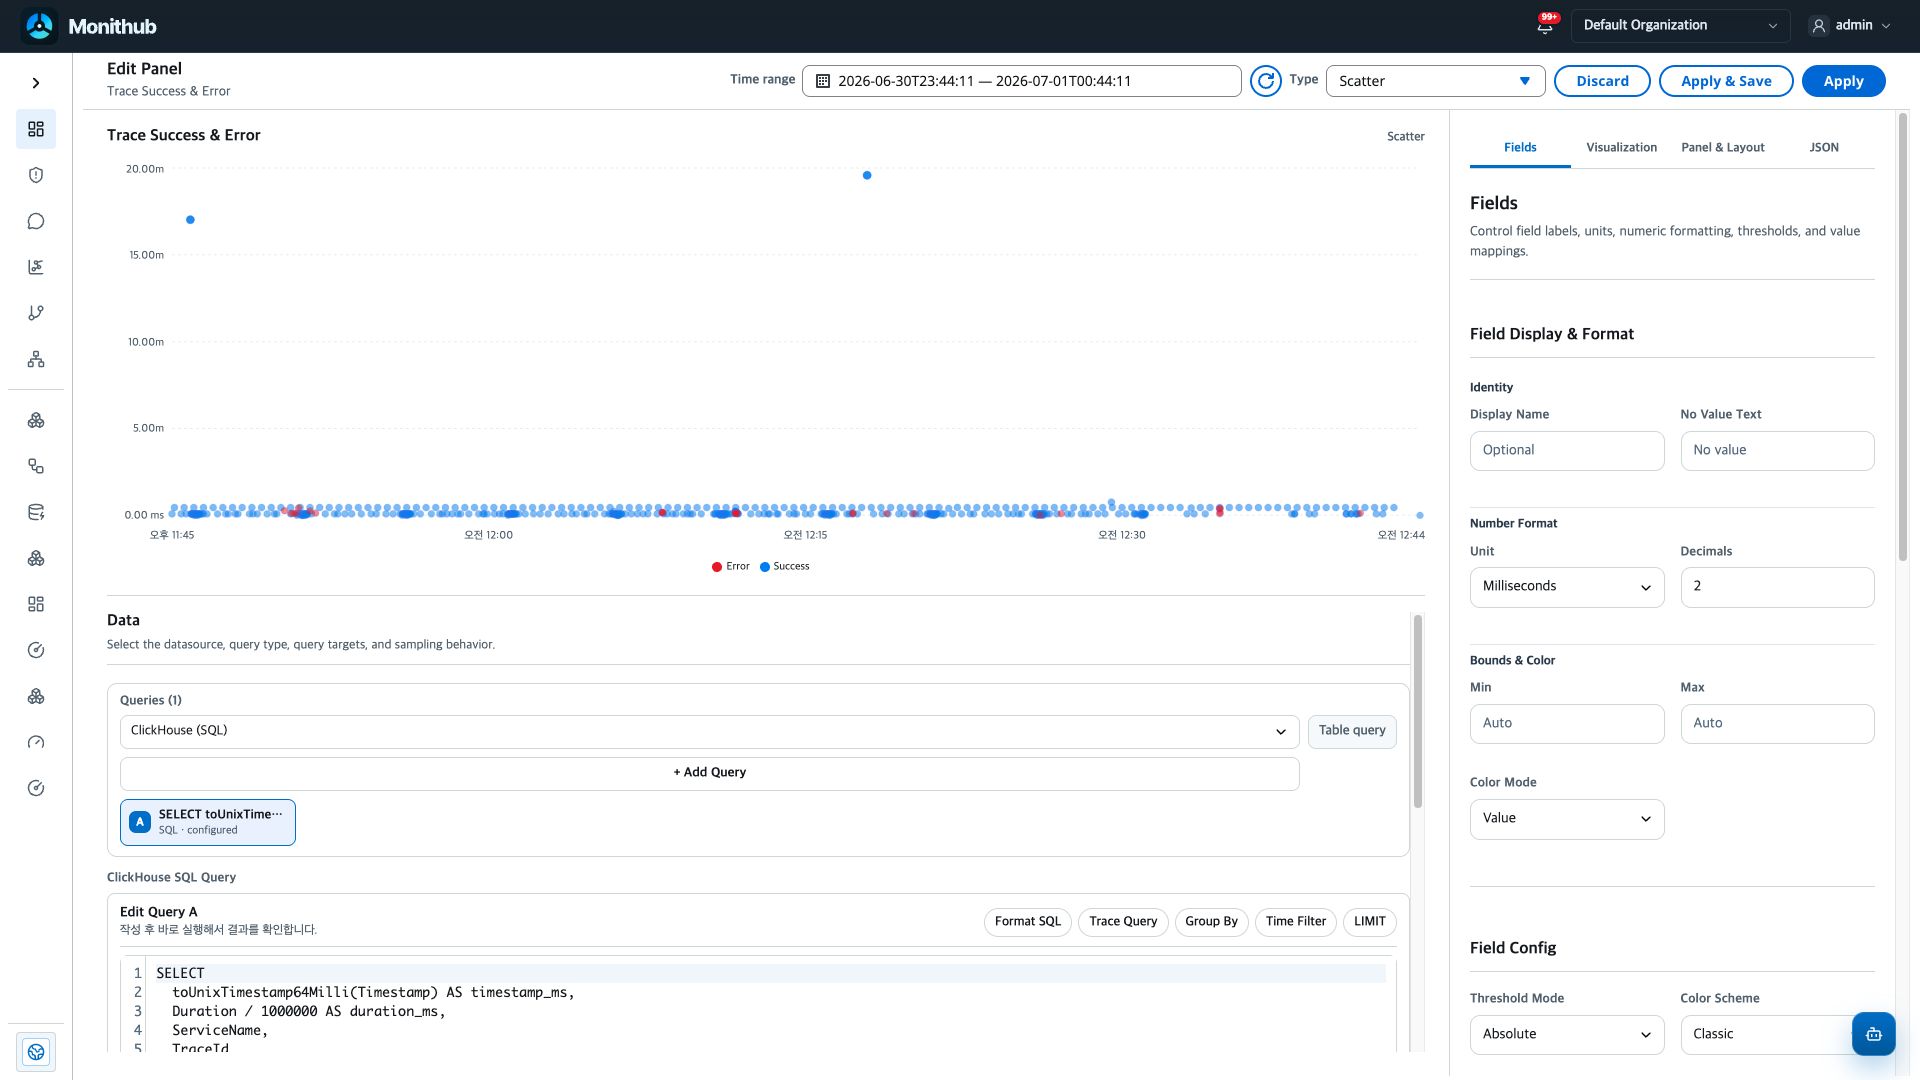Viewport: 1920px width, 1080px height.
Task: Click the refresh time range icon
Action: tap(1265, 81)
